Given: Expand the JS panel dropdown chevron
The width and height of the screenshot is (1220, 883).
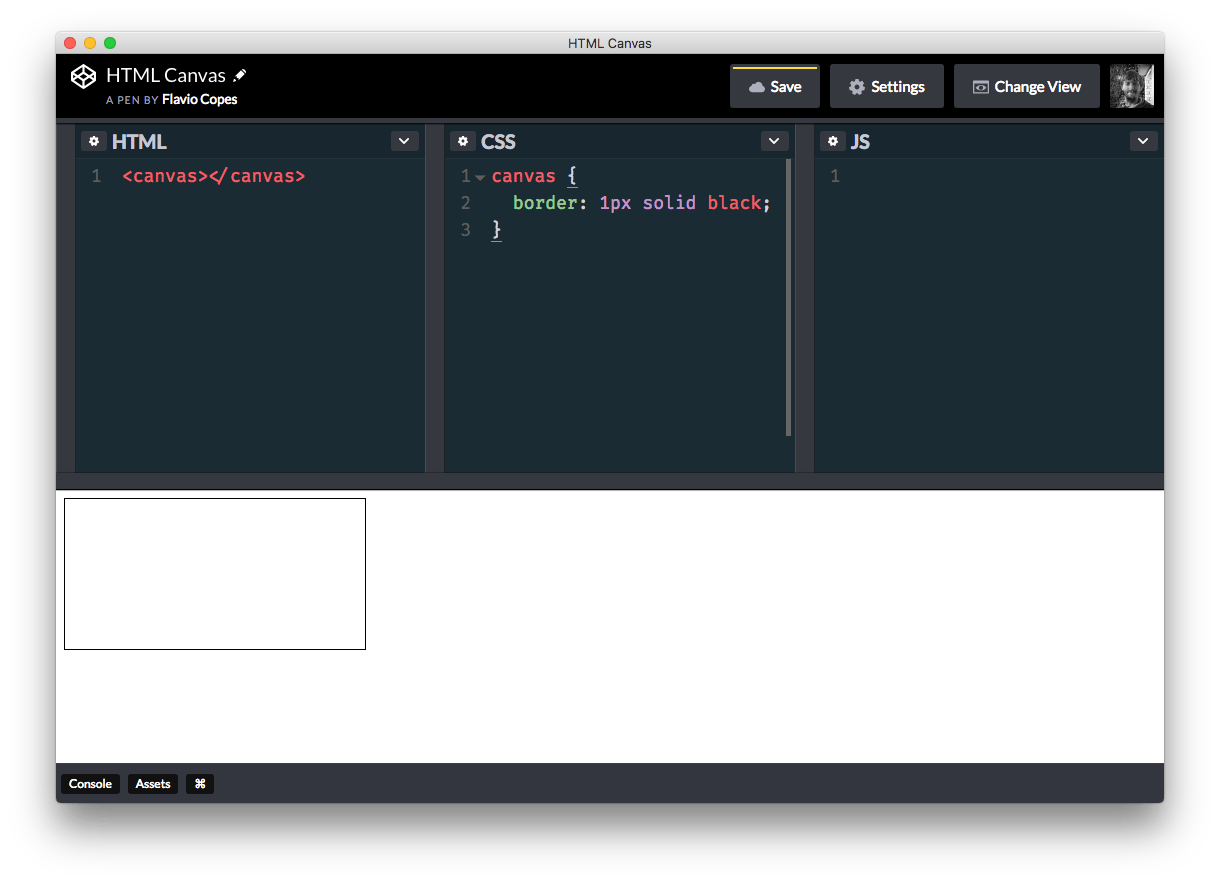Looking at the screenshot, I should pos(1143,141).
